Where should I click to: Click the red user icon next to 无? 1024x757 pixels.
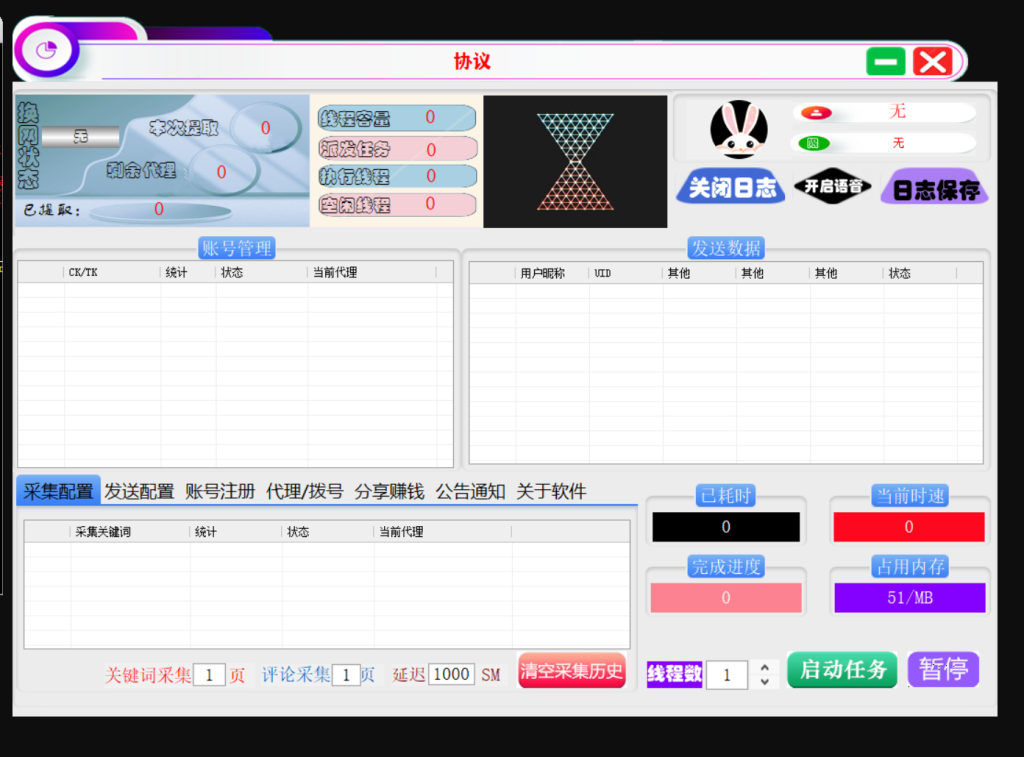click(816, 113)
